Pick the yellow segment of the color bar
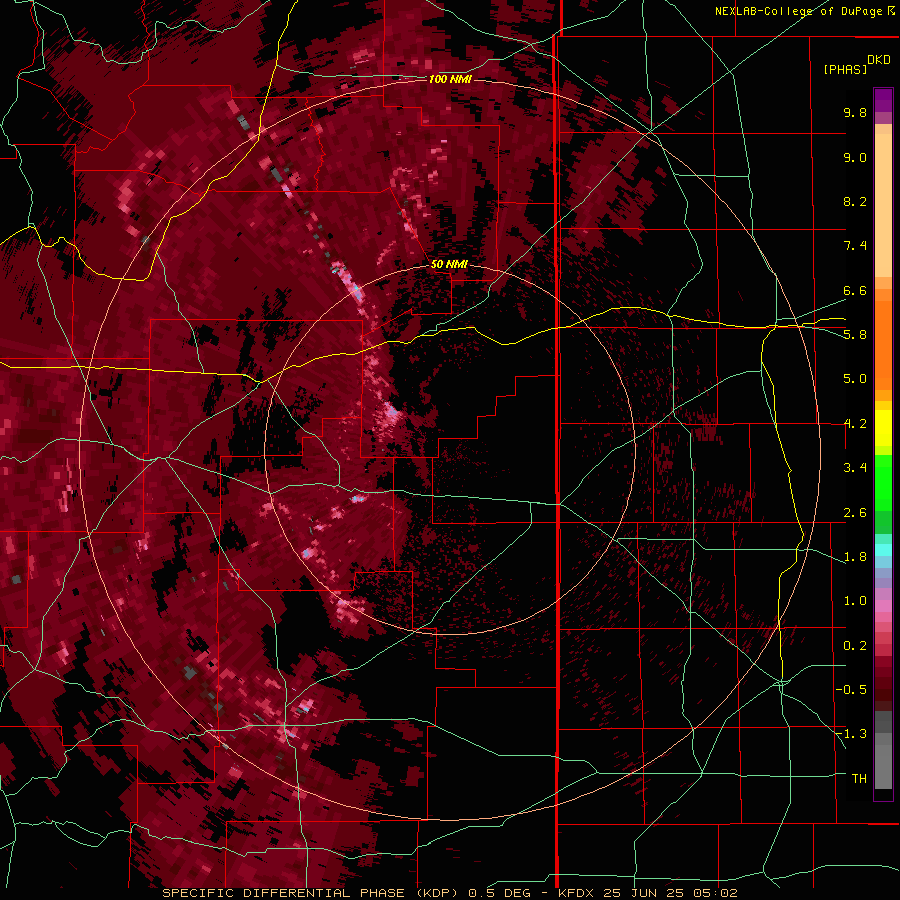This screenshot has height=900, width=900. (883, 428)
